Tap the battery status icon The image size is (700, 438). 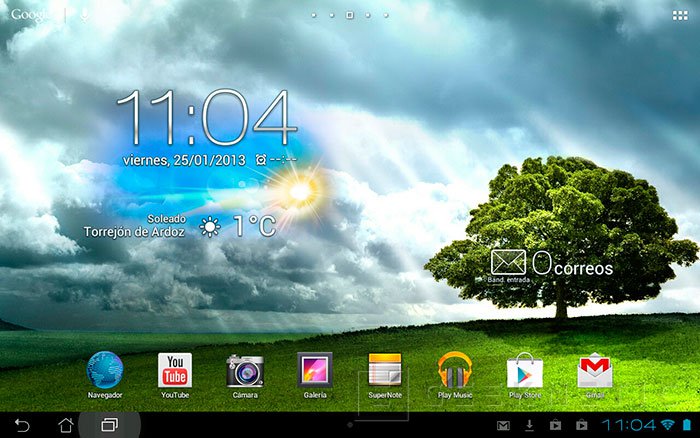pyautogui.click(x=687, y=425)
